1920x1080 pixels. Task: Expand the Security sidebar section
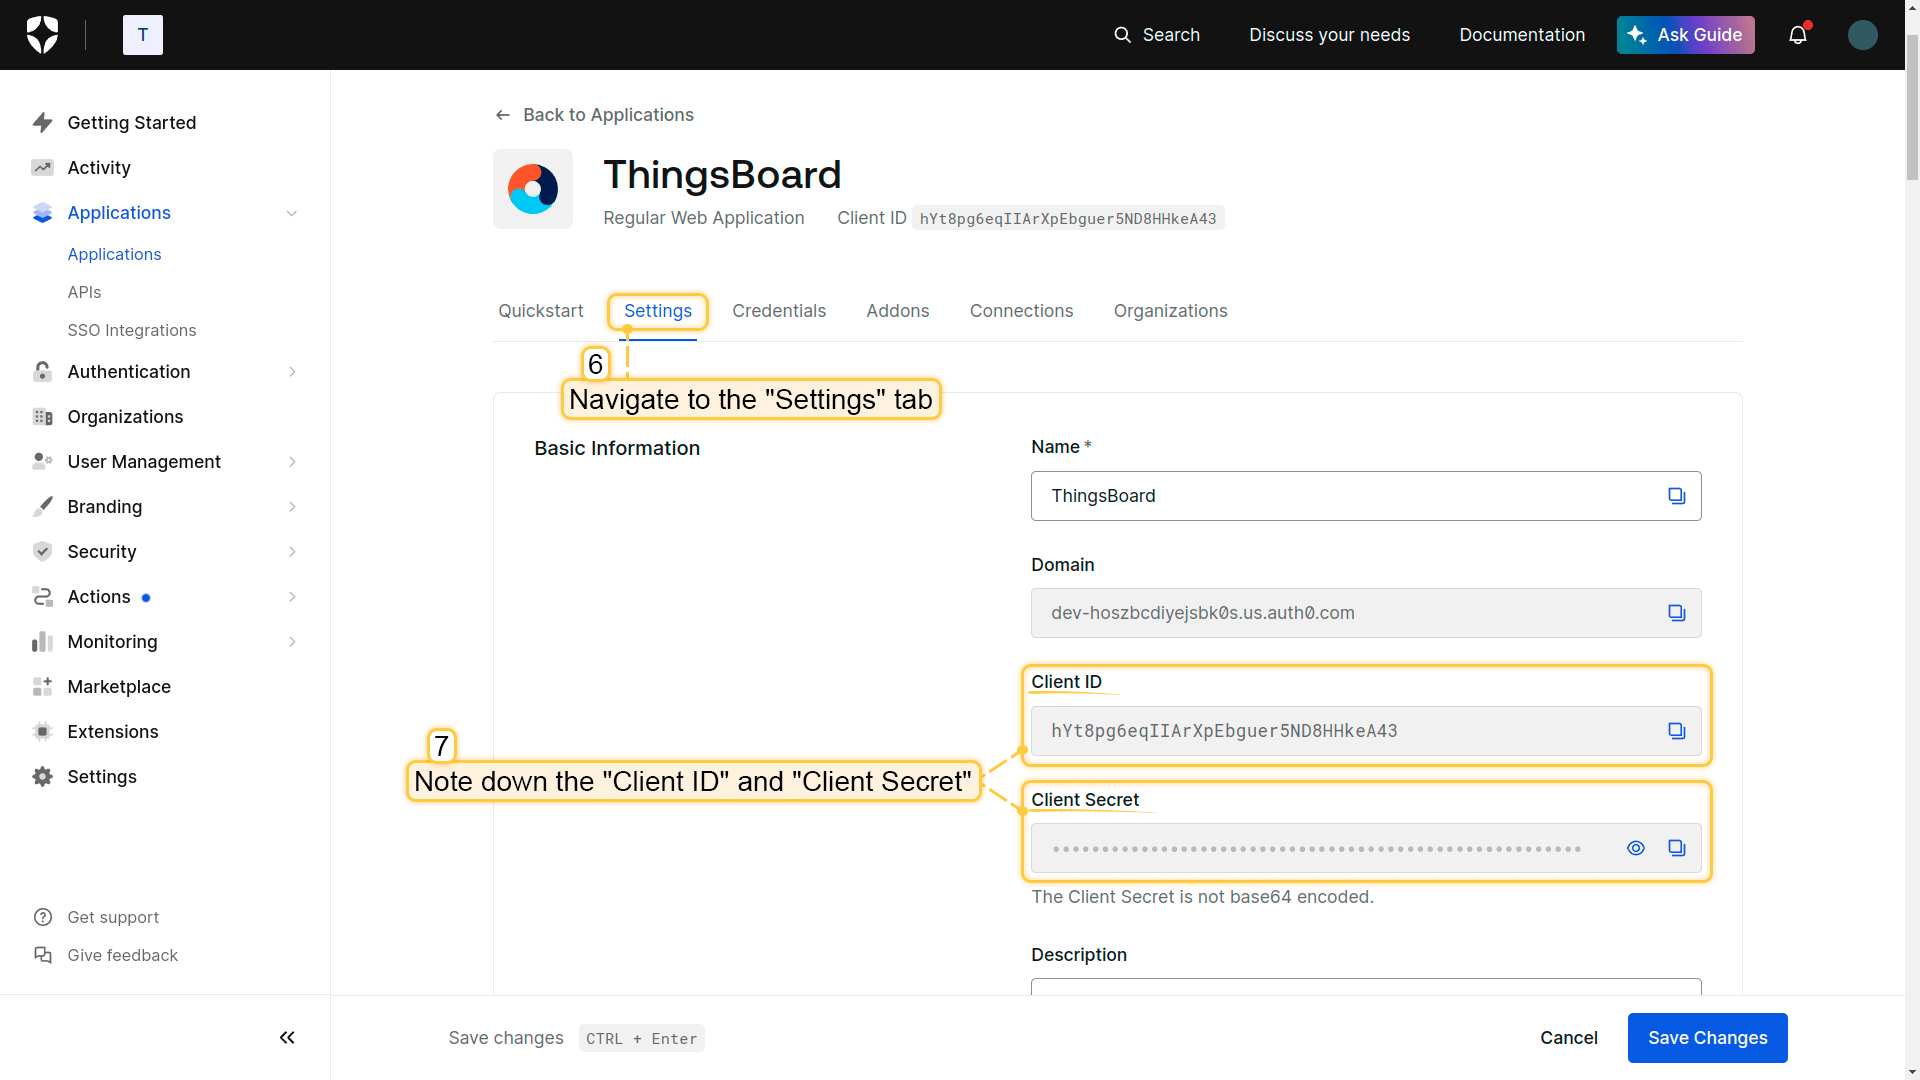pos(291,552)
